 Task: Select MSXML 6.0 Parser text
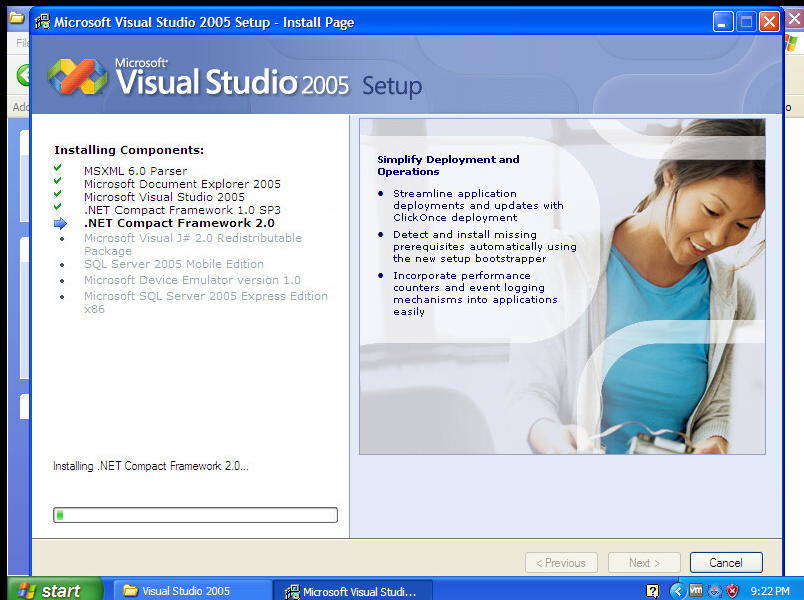135,171
